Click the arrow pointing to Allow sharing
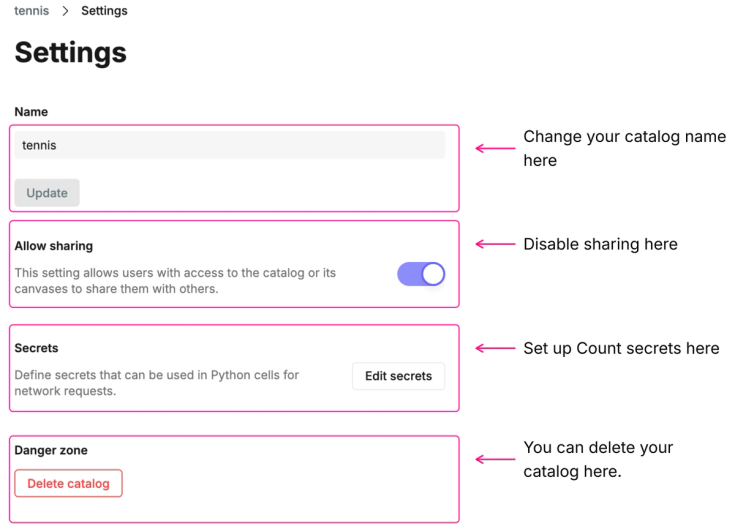The height and width of the screenshot is (532, 735). point(494,244)
